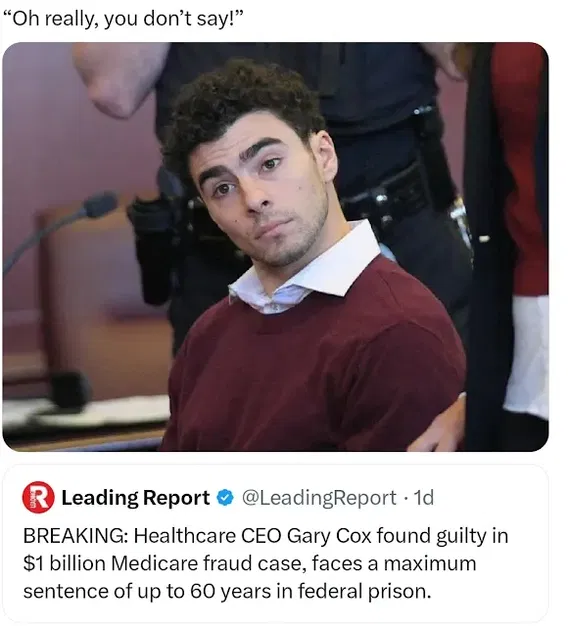
Task: Click "60 years" in the quoted tweet
Action: pyautogui.click(x=230, y=591)
